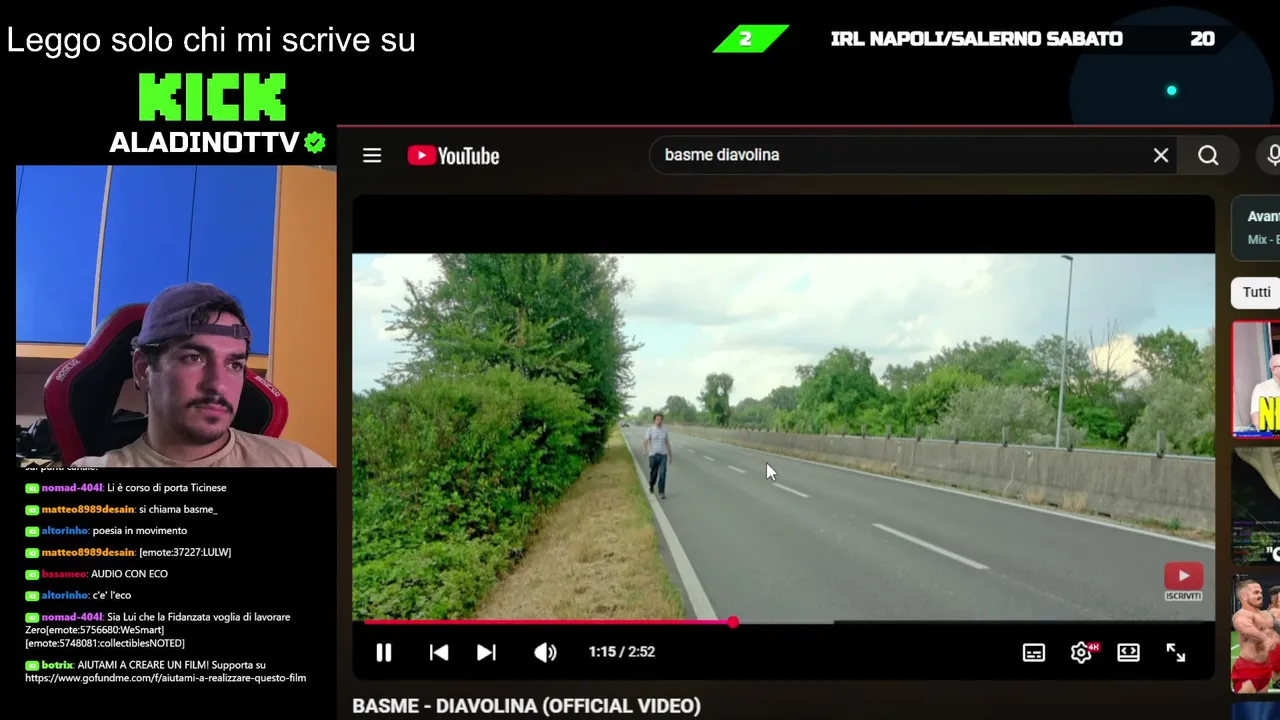
Task: Mute the video with the speaker icon
Action: coord(544,652)
